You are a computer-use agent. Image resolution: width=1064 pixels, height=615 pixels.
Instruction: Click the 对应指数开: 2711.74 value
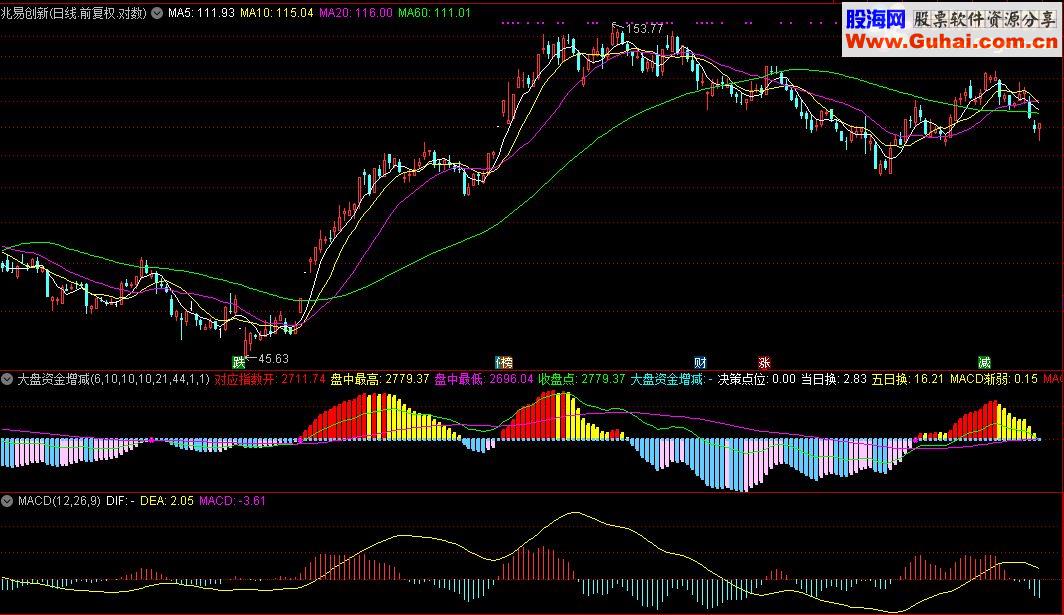(270, 379)
